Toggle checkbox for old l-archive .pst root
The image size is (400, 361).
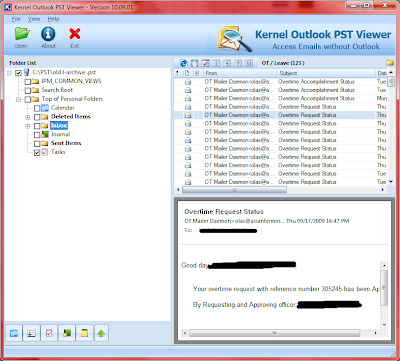click(19, 73)
